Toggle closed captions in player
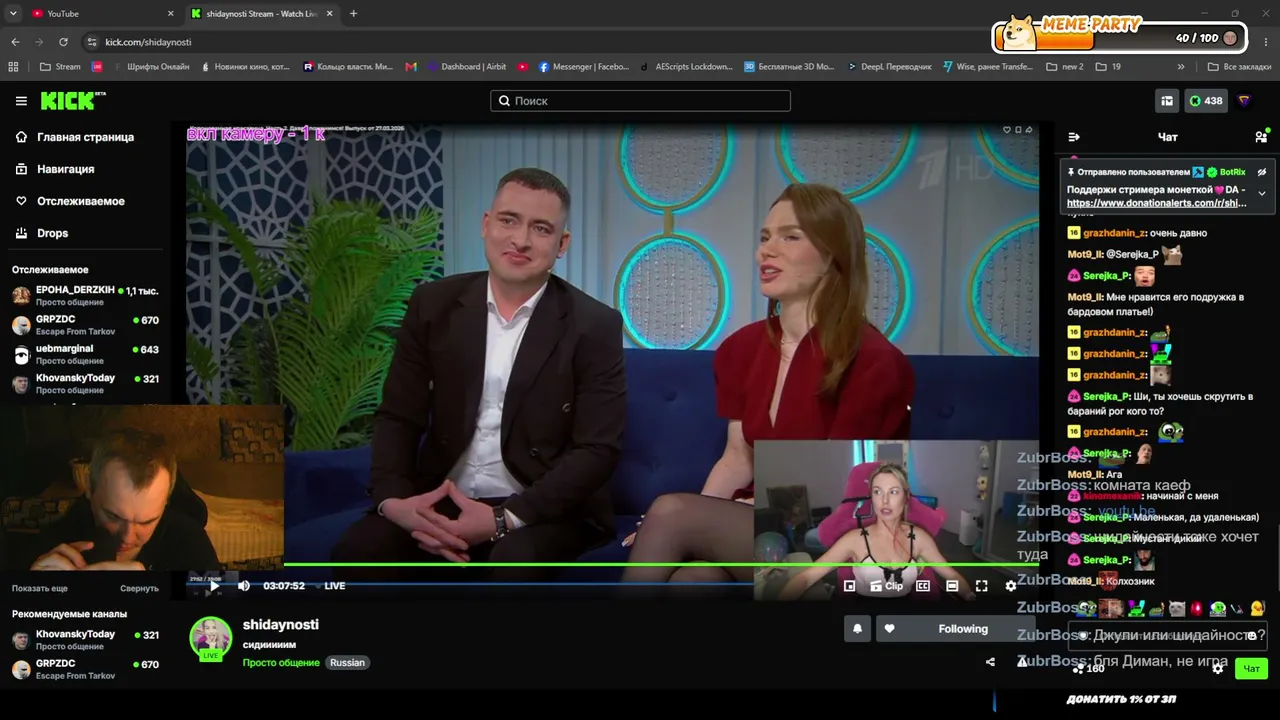 (x=923, y=586)
